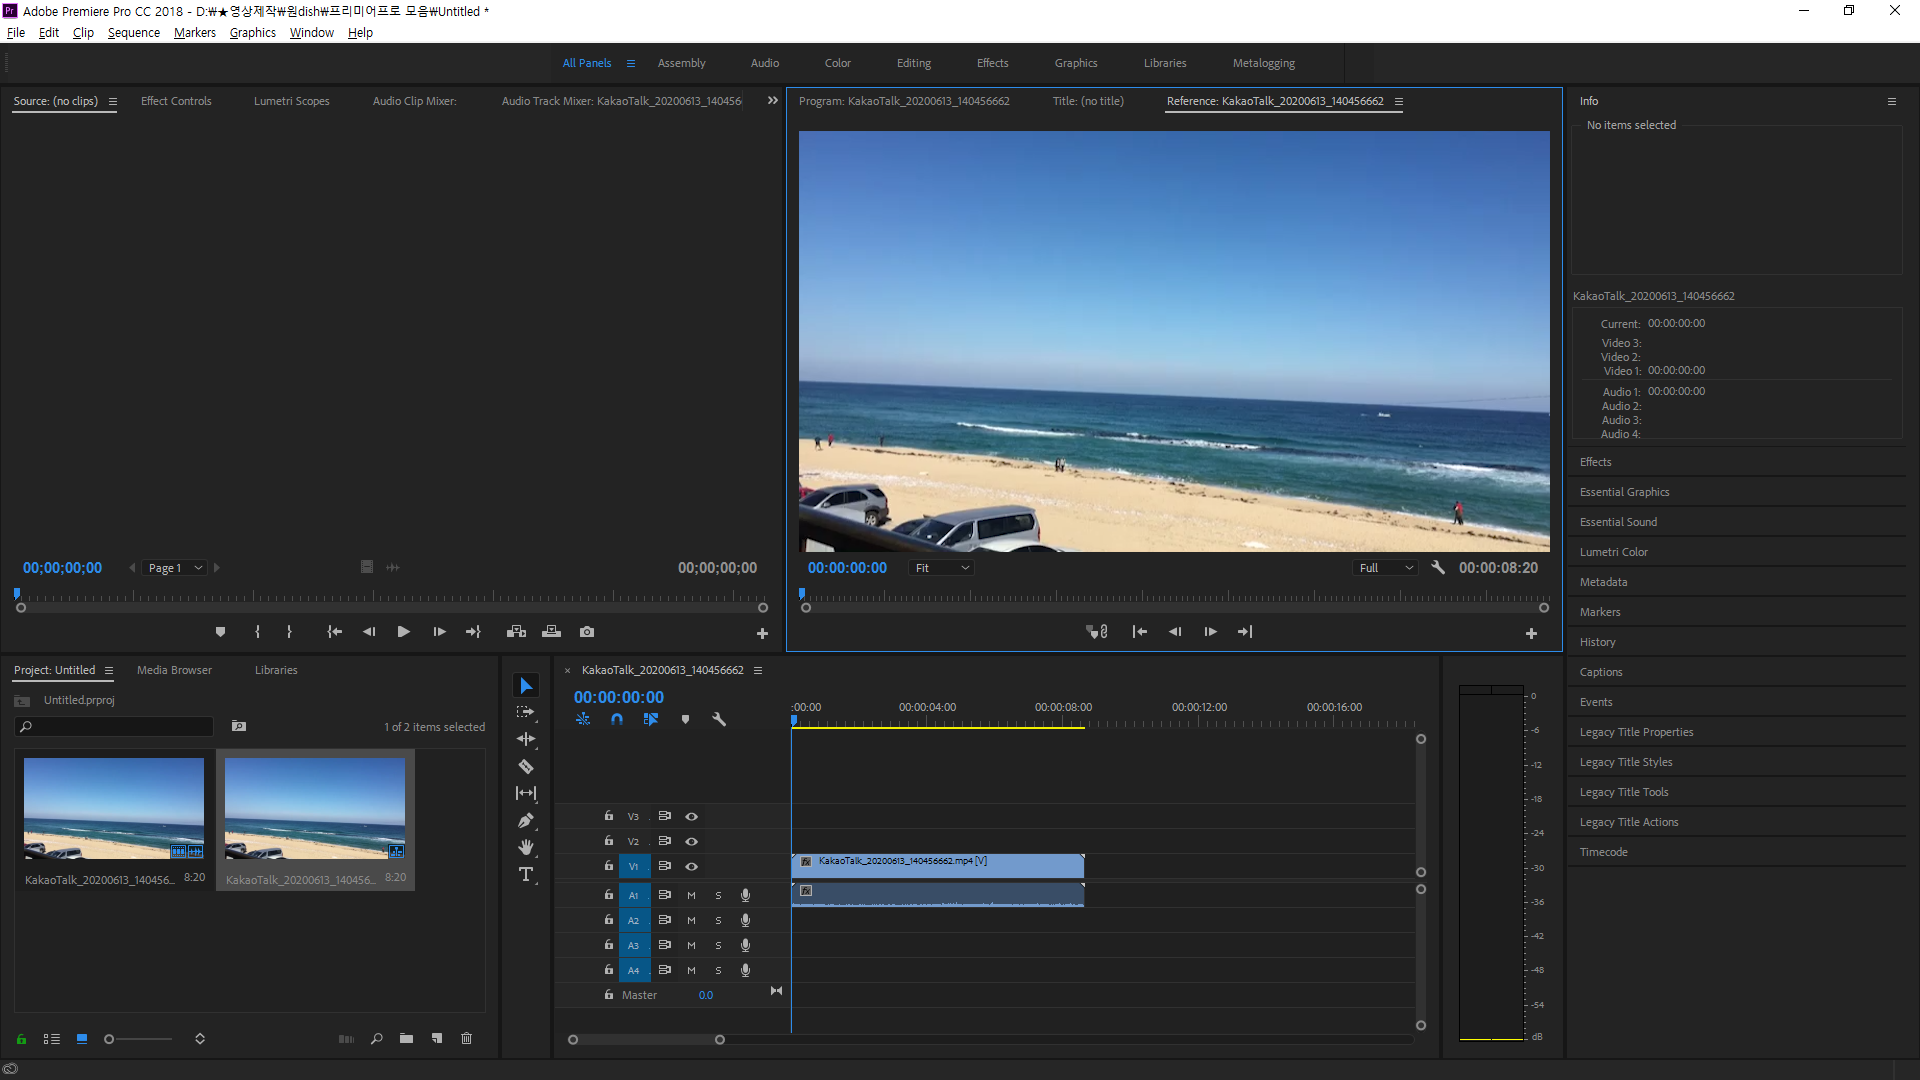Select the Pen tool in tools panel
Screen dimensions: 1920x1080
click(x=525, y=821)
